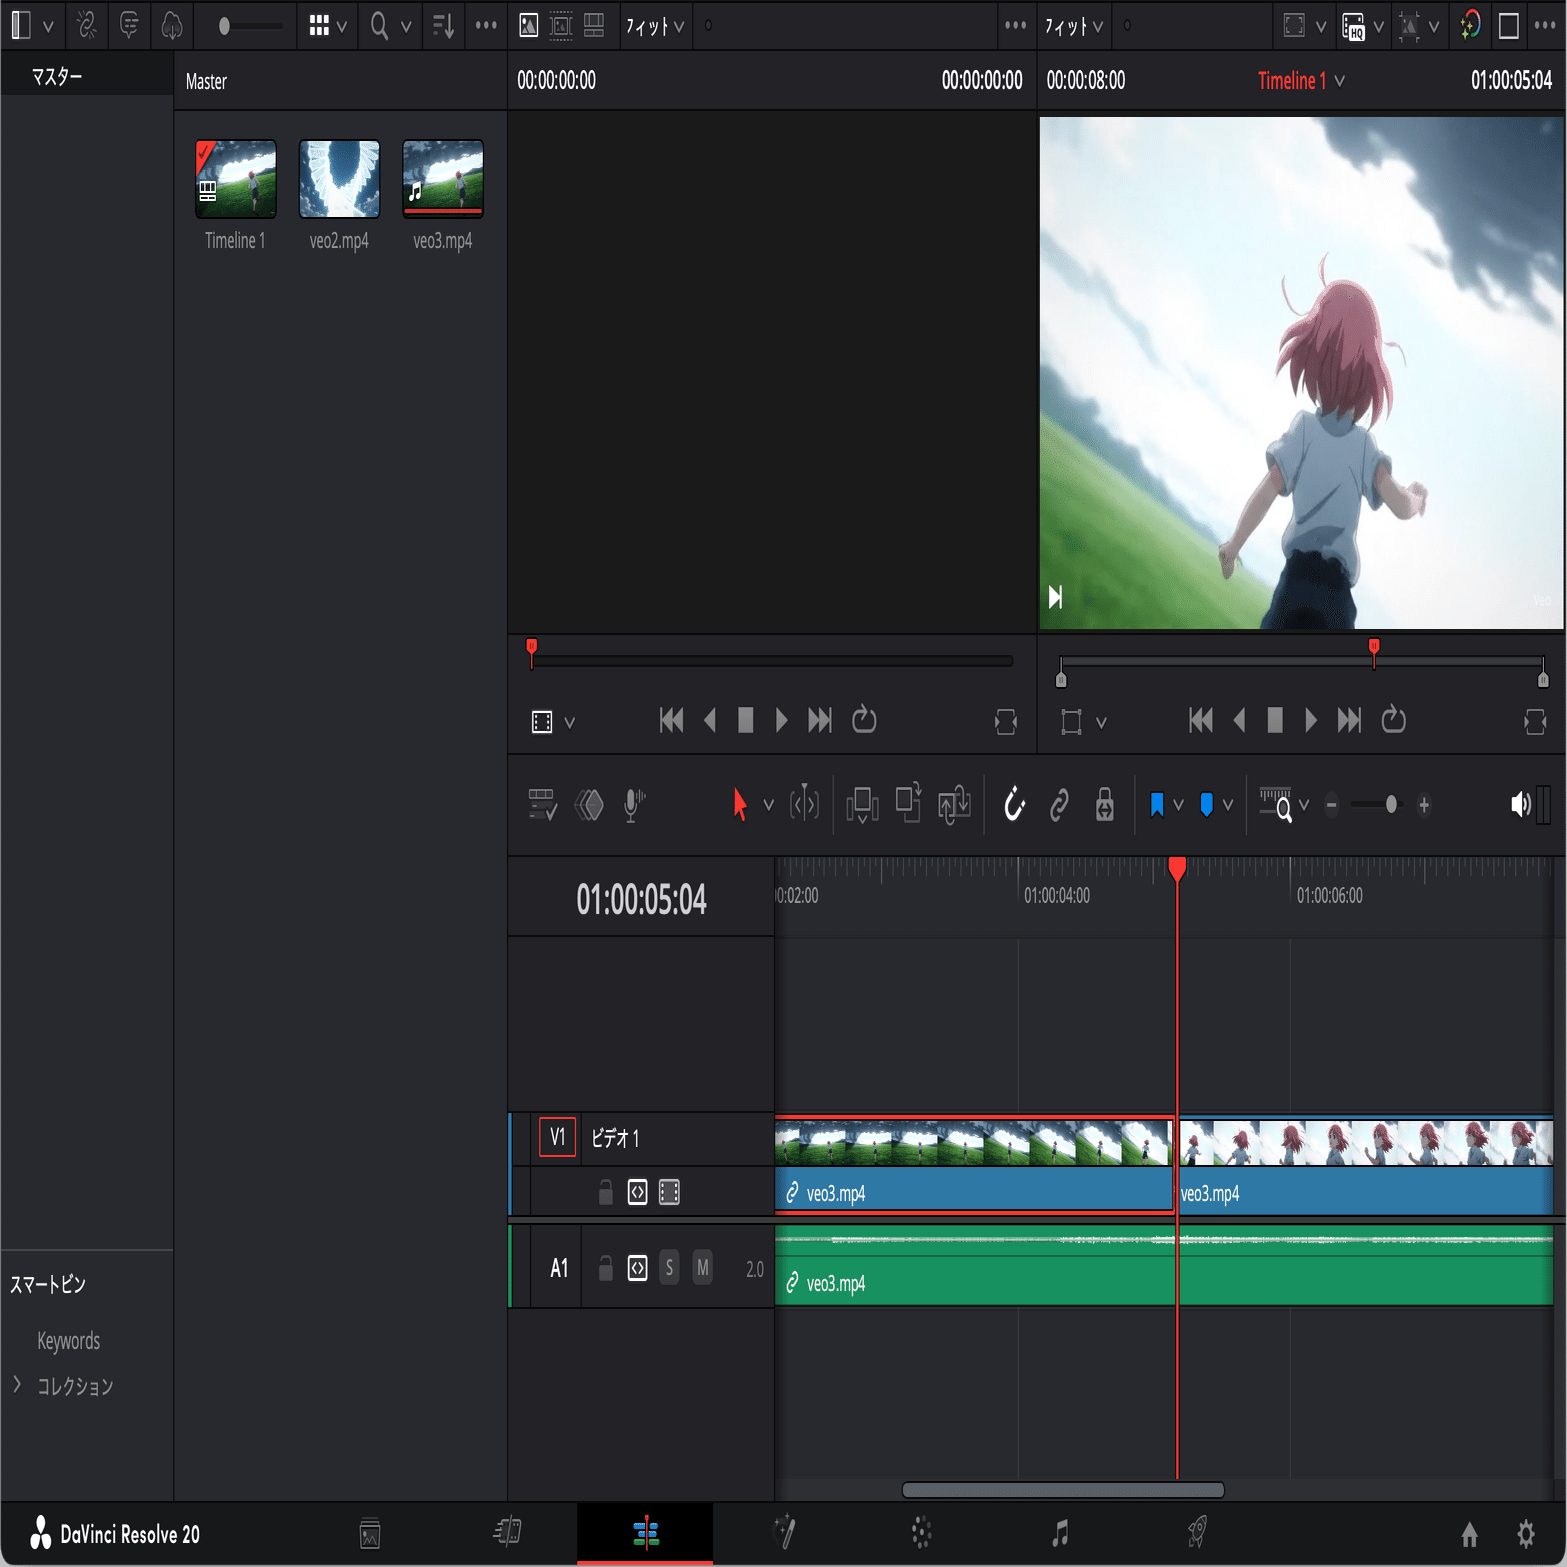Select the veo2.mp4 thumbnail in media pool

(x=339, y=180)
